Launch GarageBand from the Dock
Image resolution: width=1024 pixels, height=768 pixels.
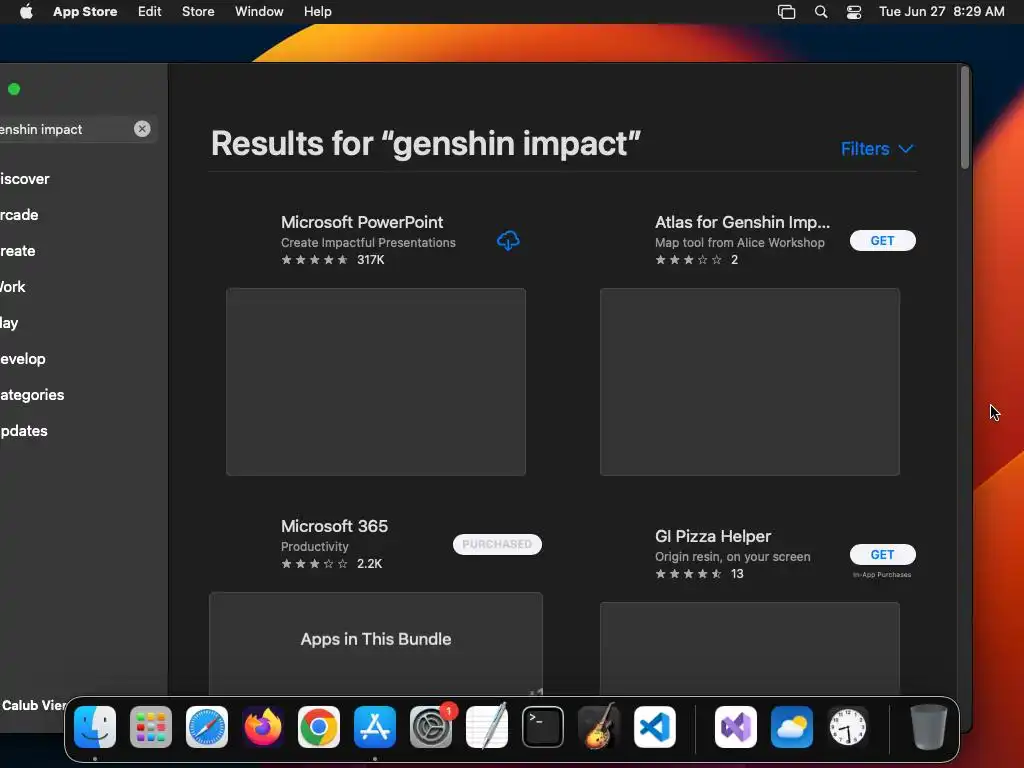pyautogui.click(x=599, y=727)
